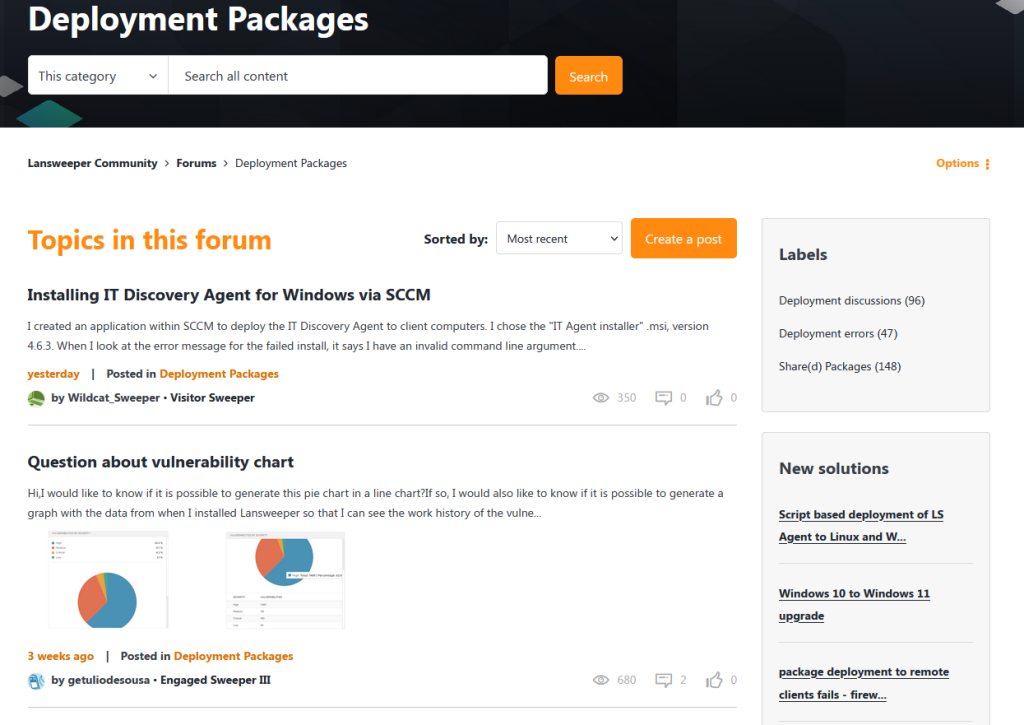Screen dimensions: 1024x725
Task: Like the SCCM post with thumbs-up icon
Action: click(714, 398)
